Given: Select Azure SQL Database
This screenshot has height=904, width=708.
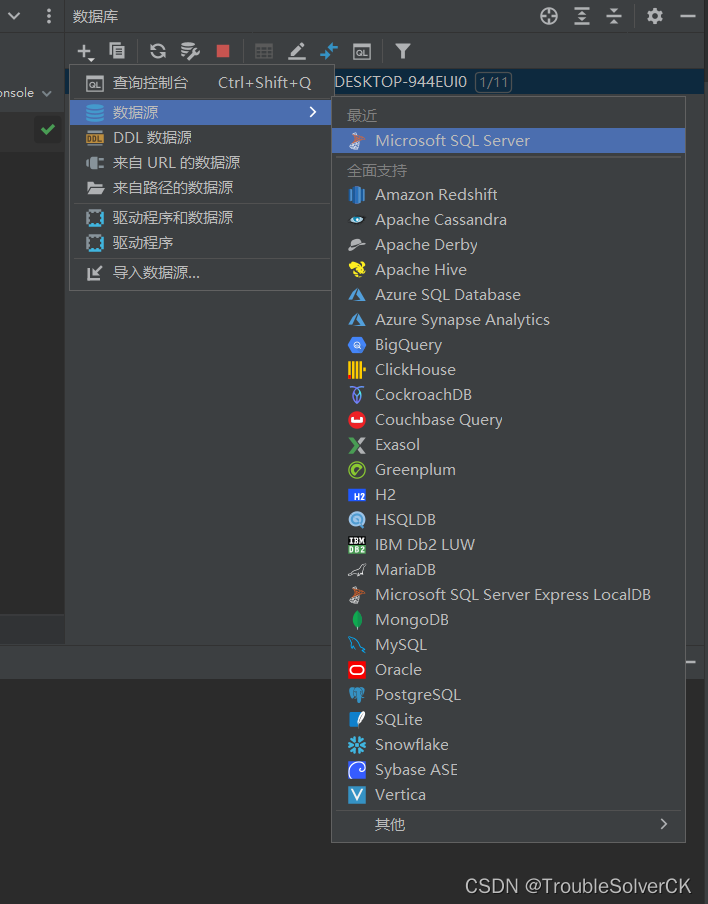Looking at the screenshot, I should coord(508,295).
